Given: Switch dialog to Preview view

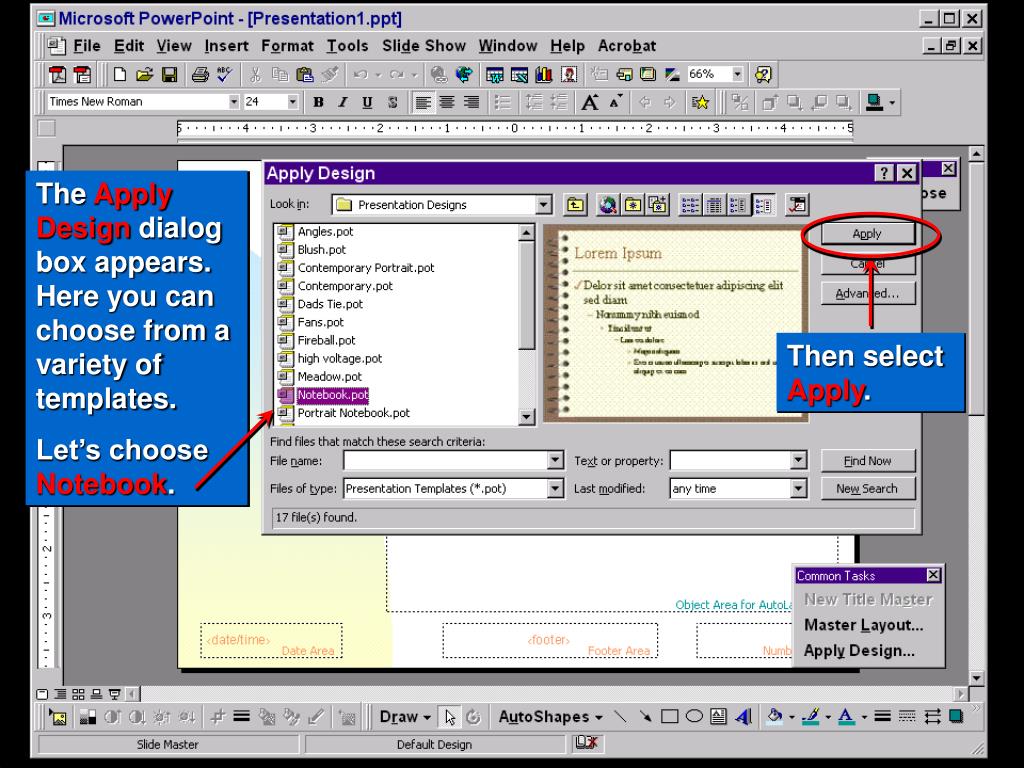Looking at the screenshot, I should coord(763,205).
